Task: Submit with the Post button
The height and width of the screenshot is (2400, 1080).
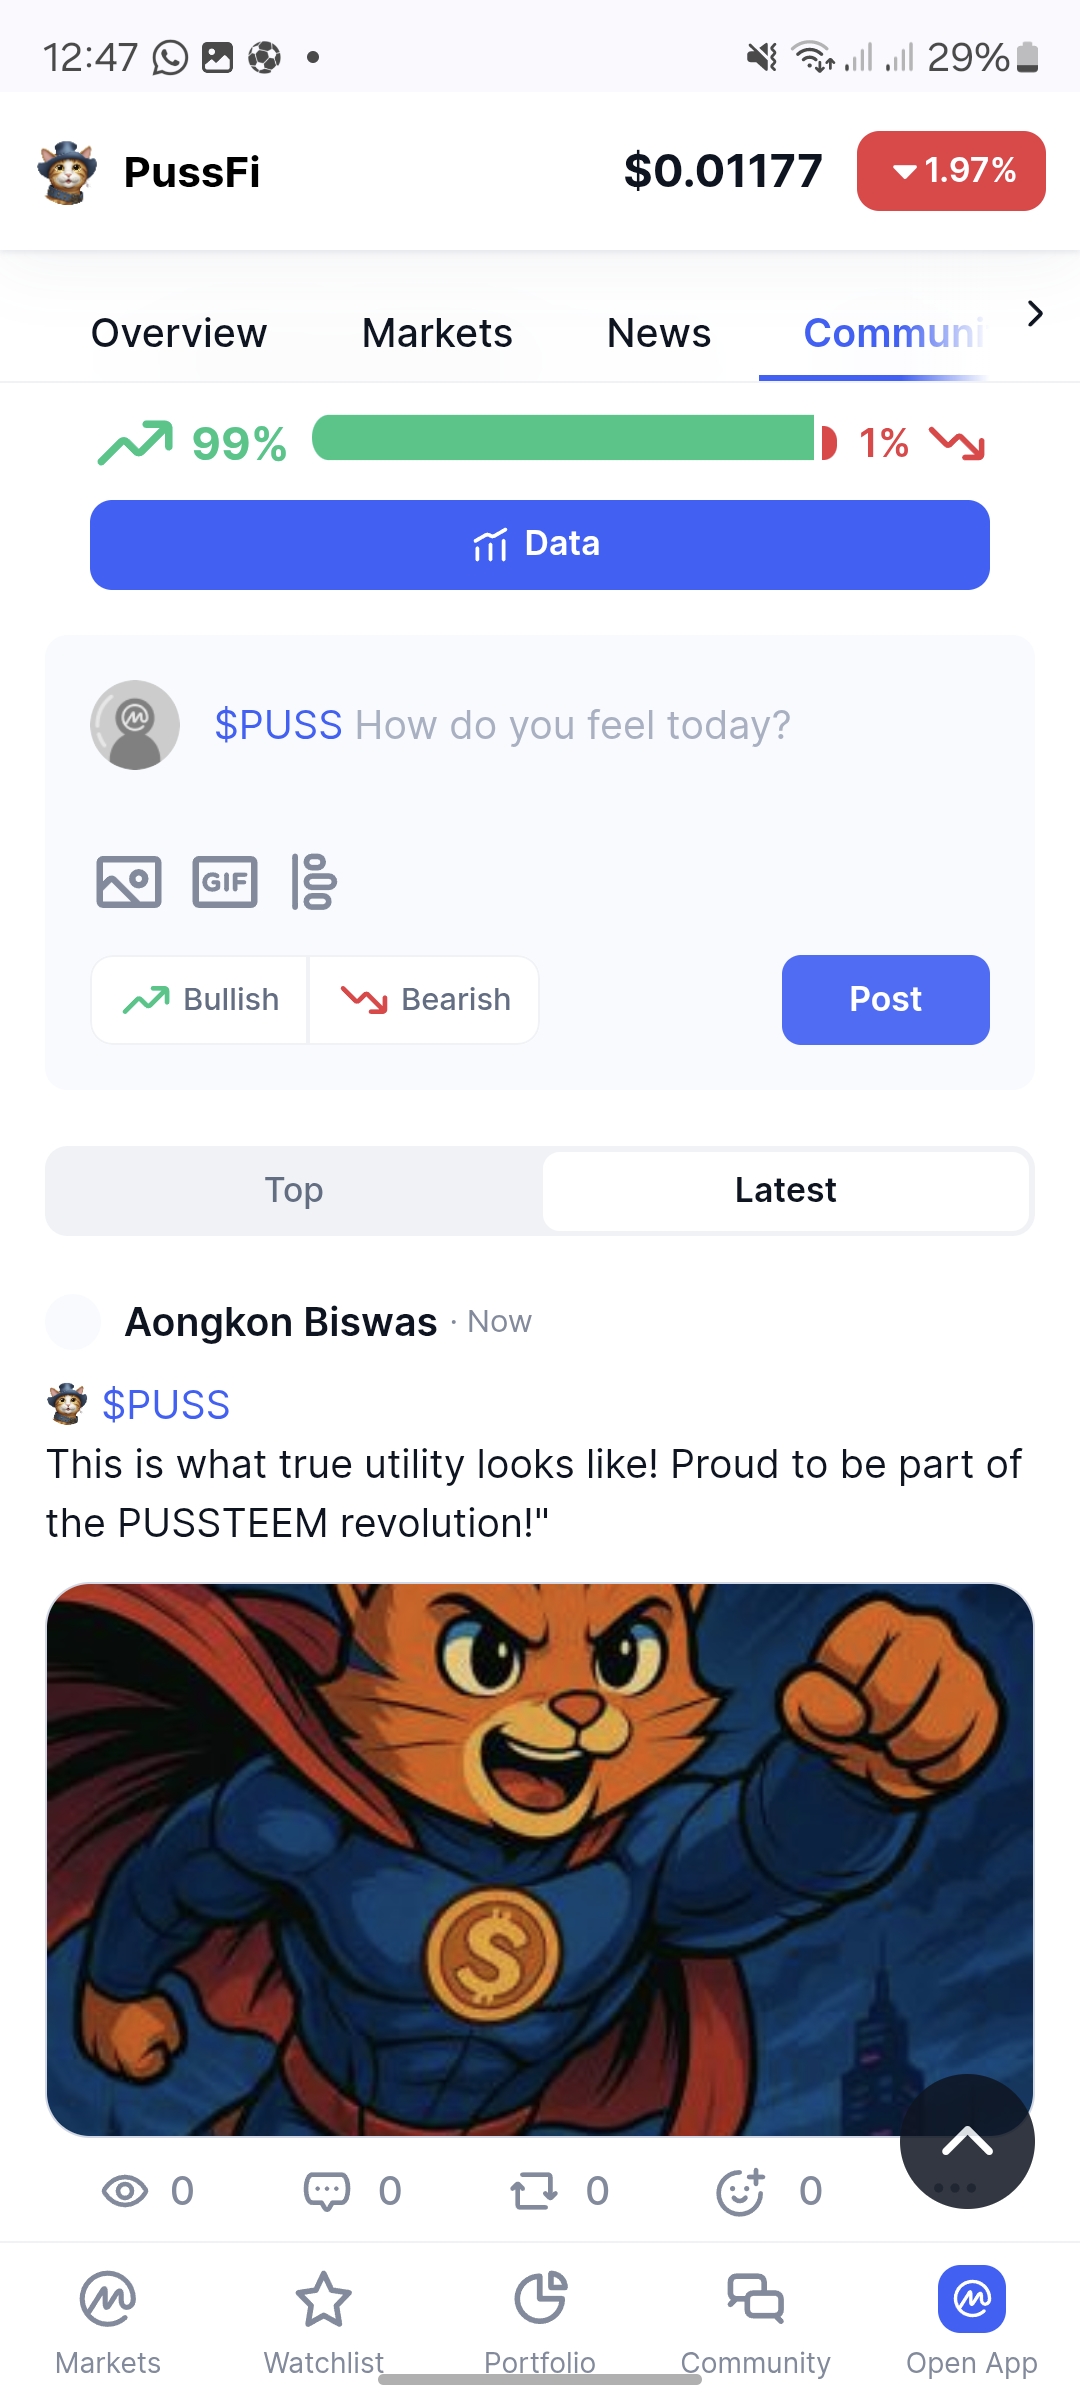Action: click(886, 1000)
